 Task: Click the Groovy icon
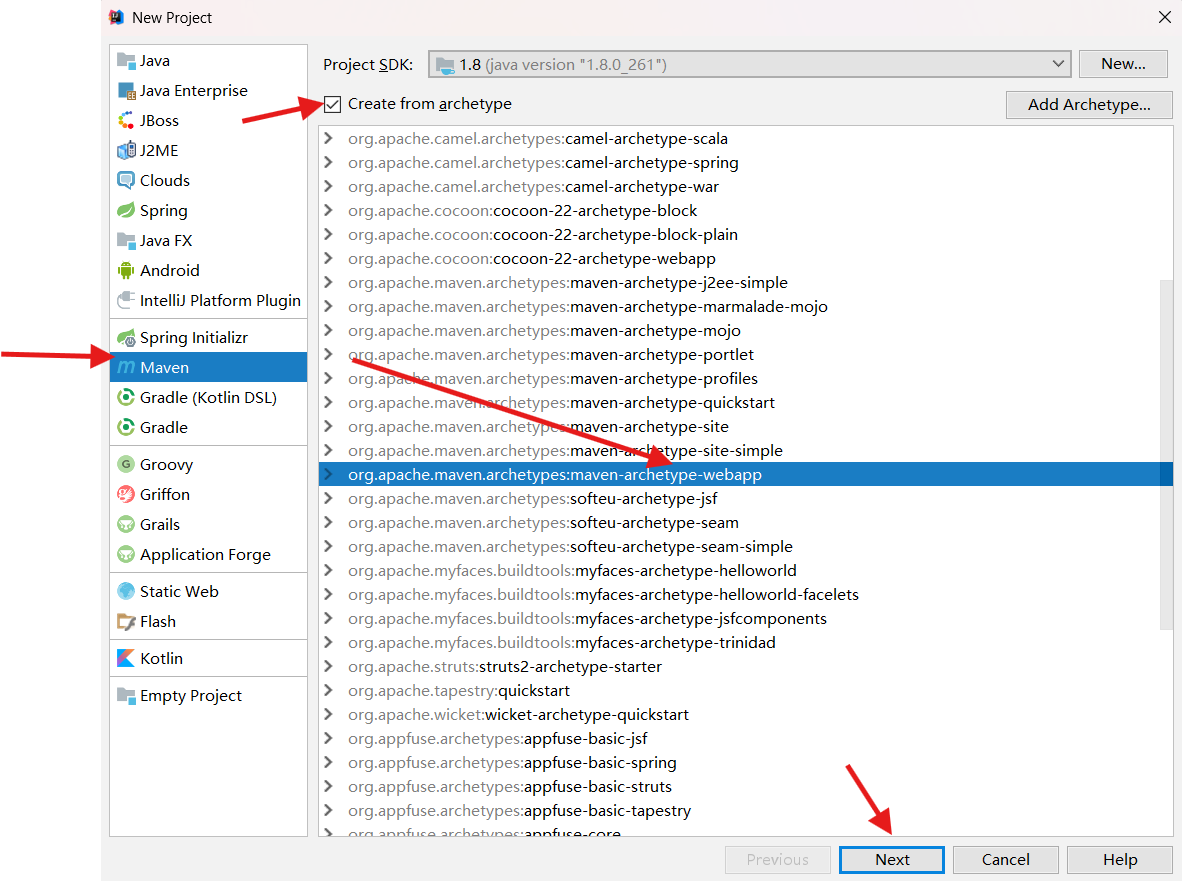point(126,464)
